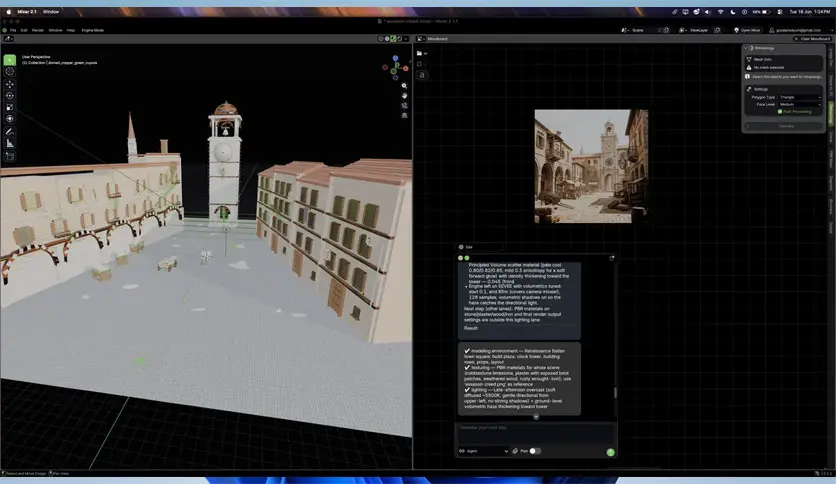Open the Edit menu
Screen dimensions: 836x484
(x=24, y=30)
